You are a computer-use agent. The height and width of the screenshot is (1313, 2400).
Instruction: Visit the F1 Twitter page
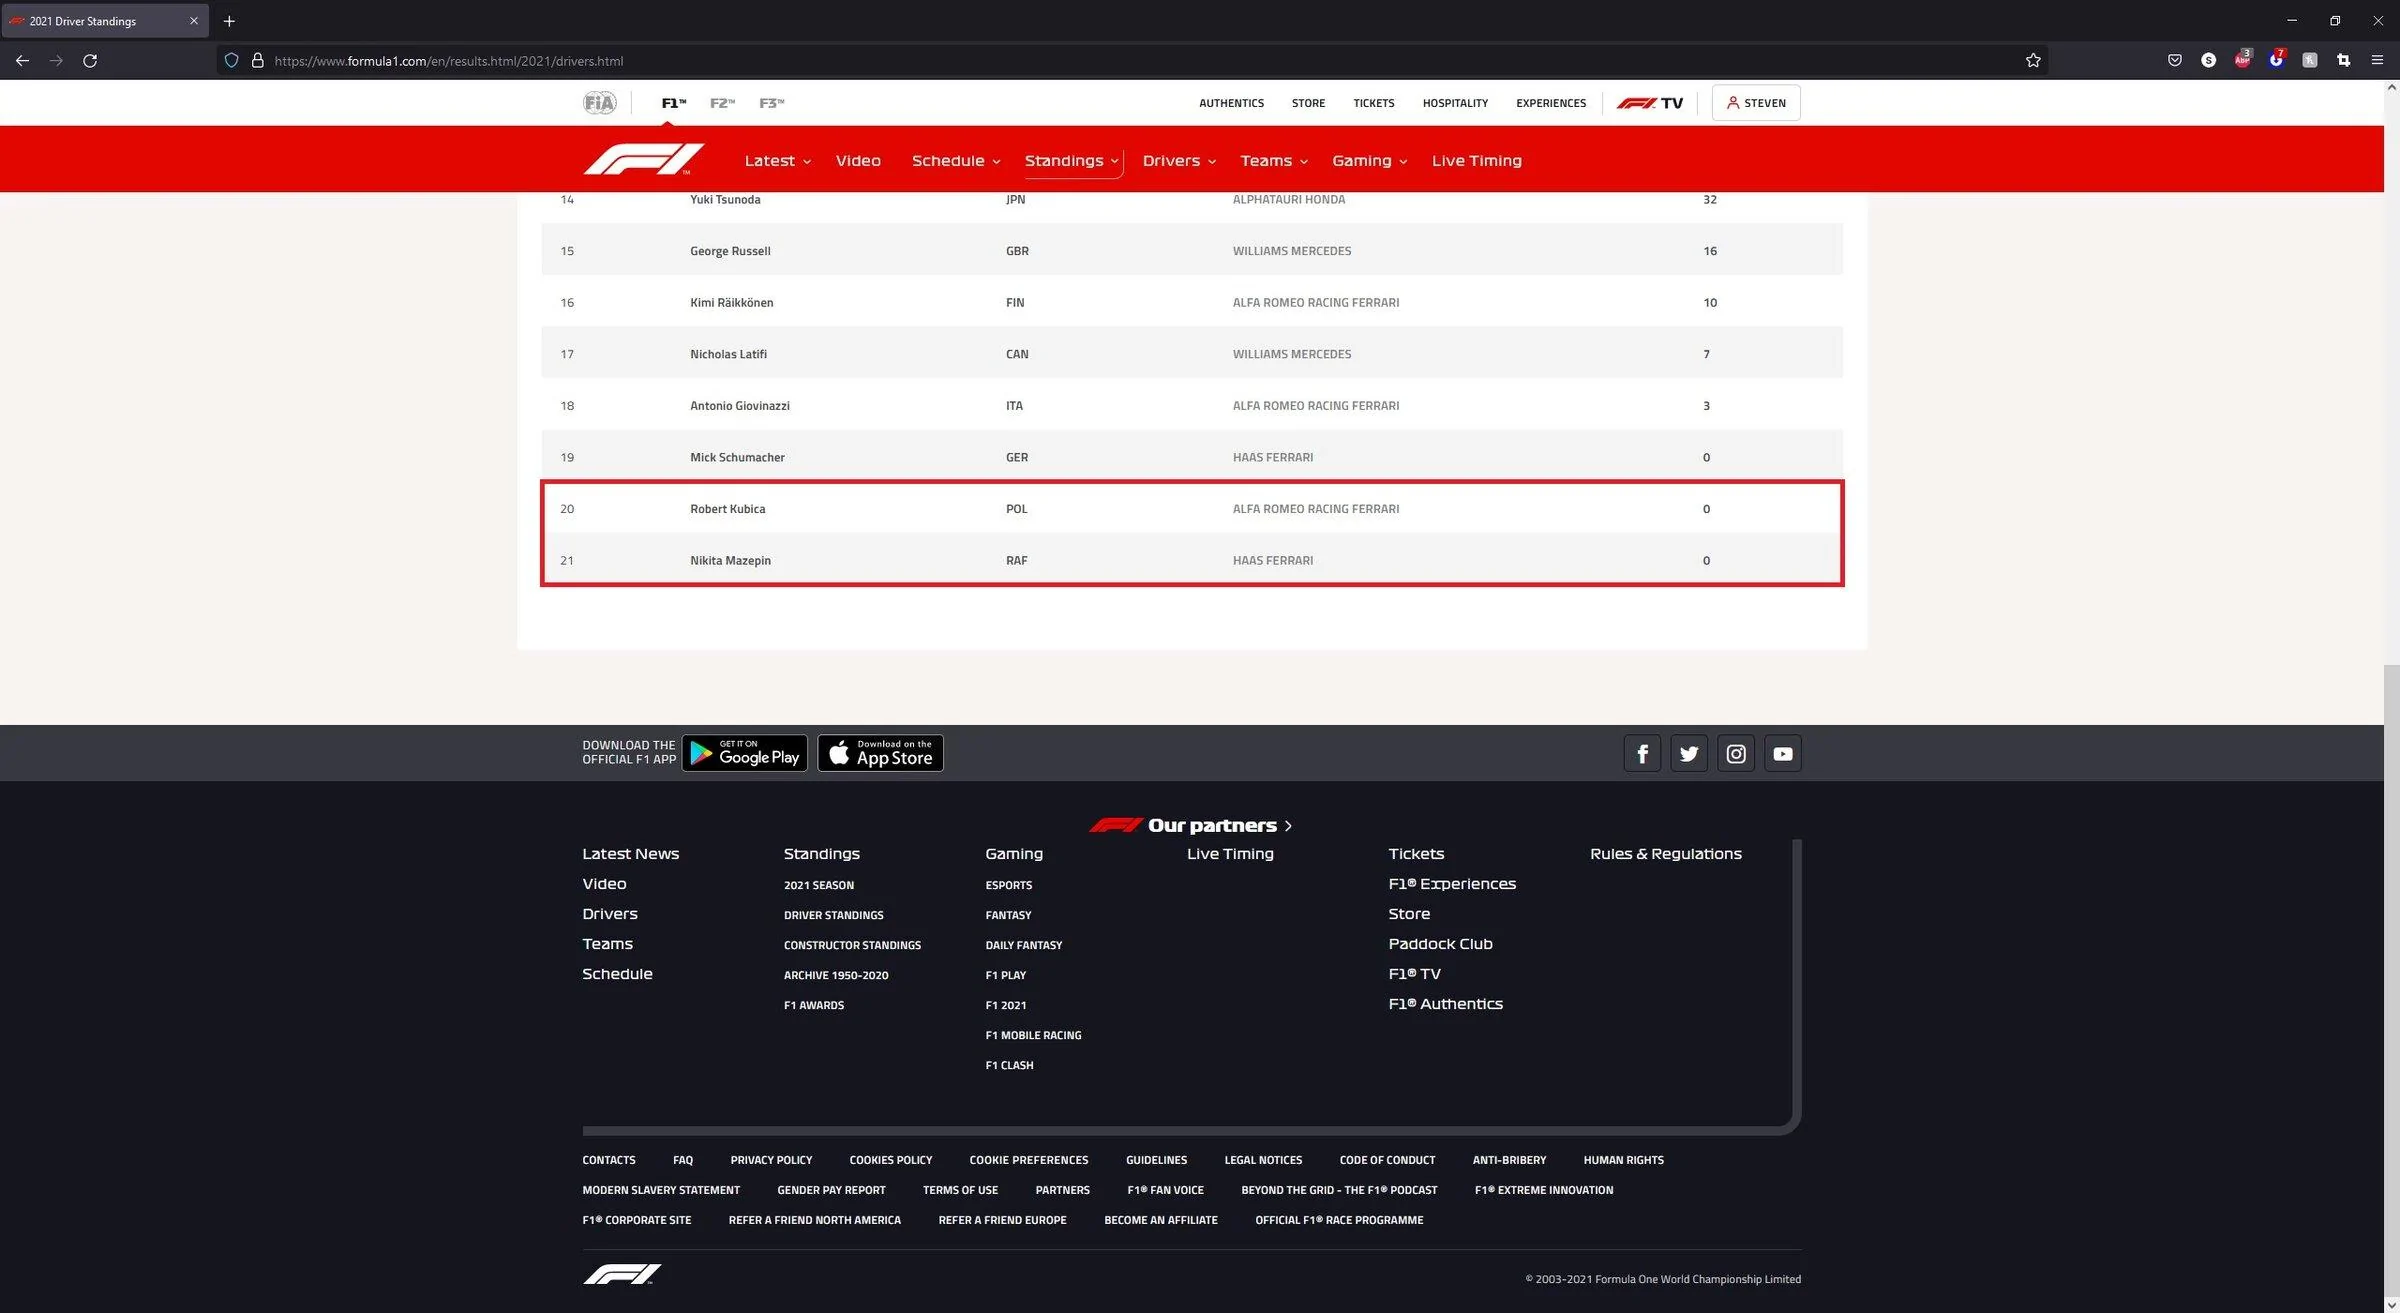1689,754
